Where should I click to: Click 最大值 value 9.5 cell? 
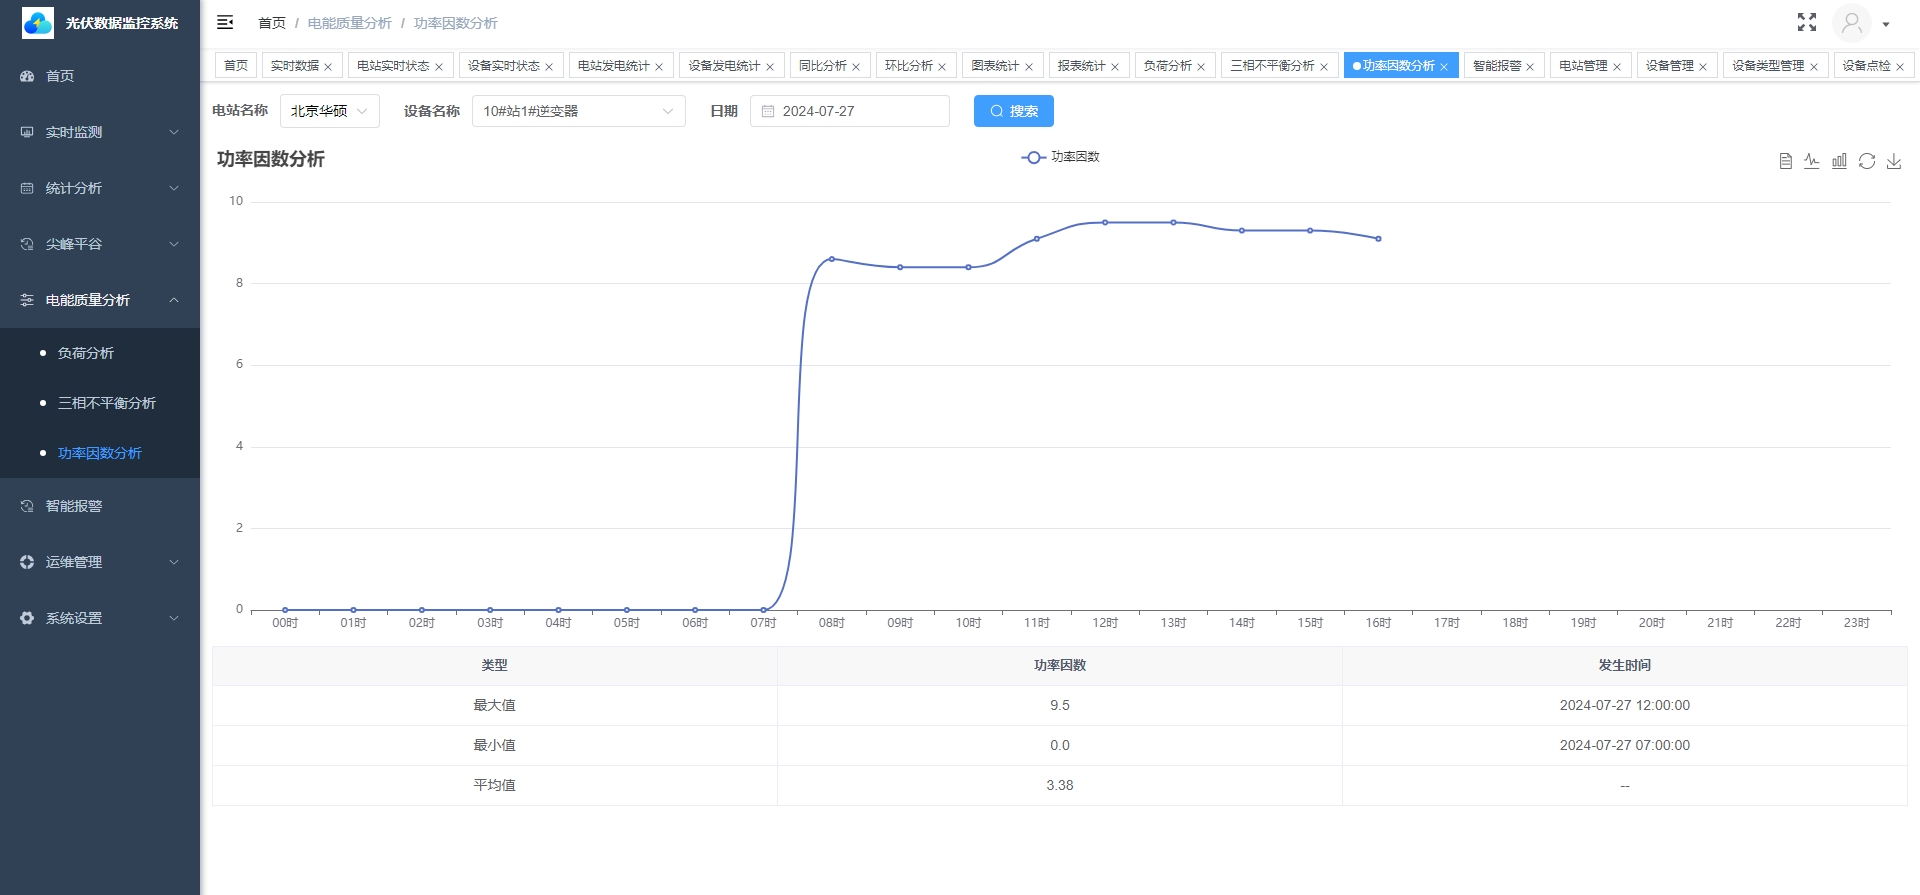tap(1060, 706)
